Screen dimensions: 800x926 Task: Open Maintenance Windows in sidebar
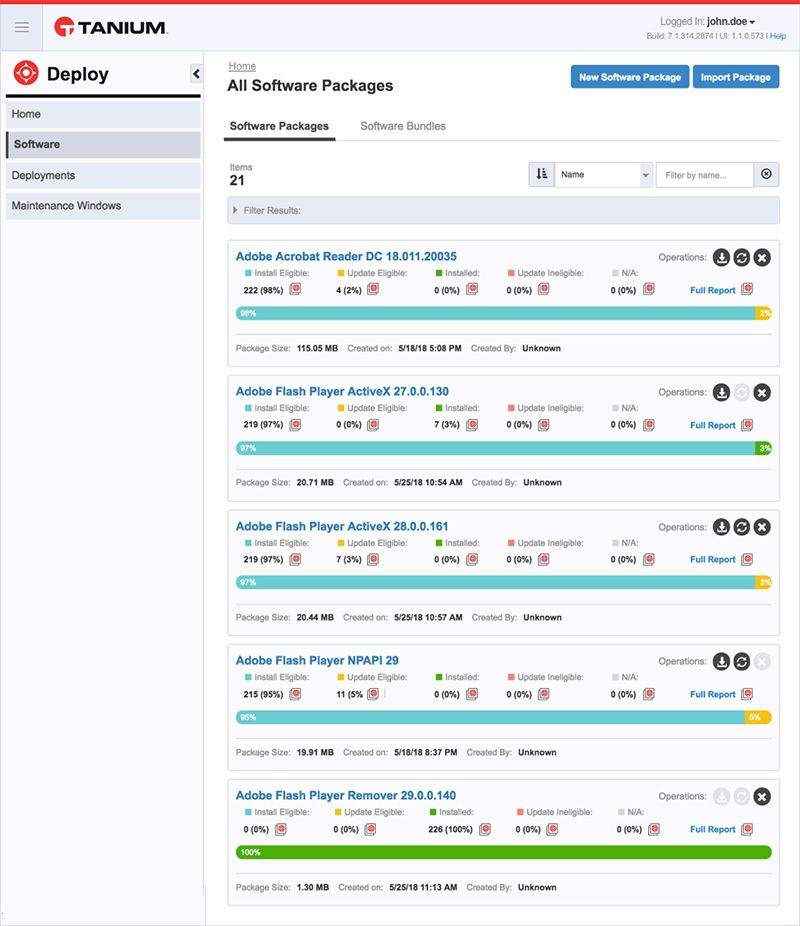[x=103, y=206]
